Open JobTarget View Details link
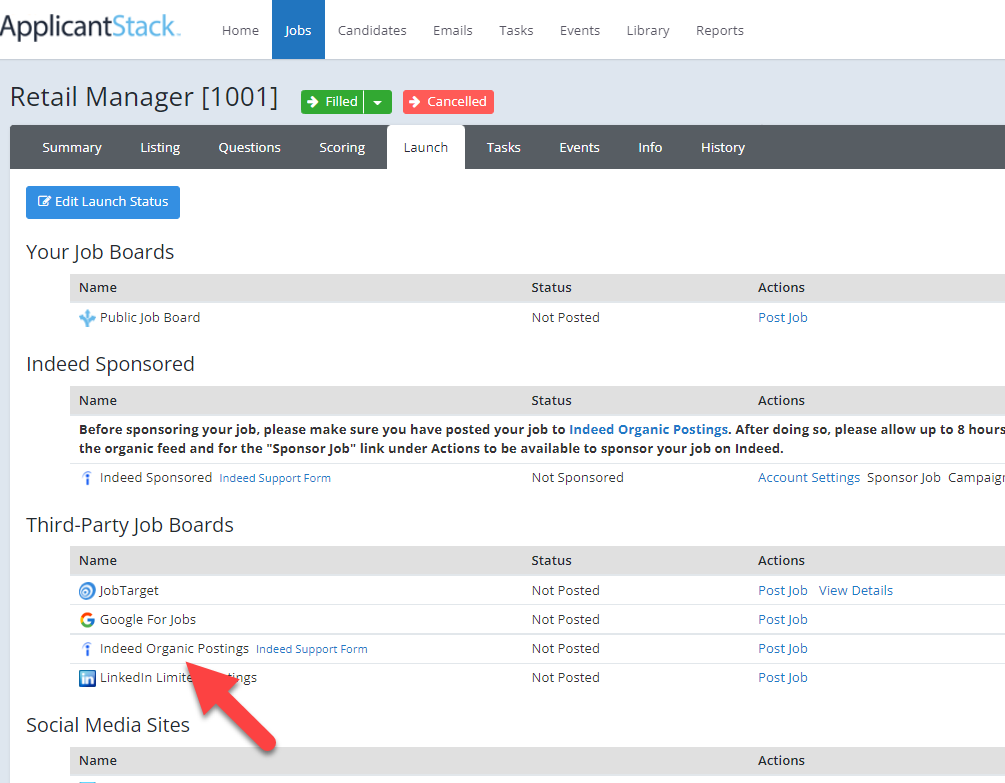The height and width of the screenshot is (783, 1005). click(855, 591)
